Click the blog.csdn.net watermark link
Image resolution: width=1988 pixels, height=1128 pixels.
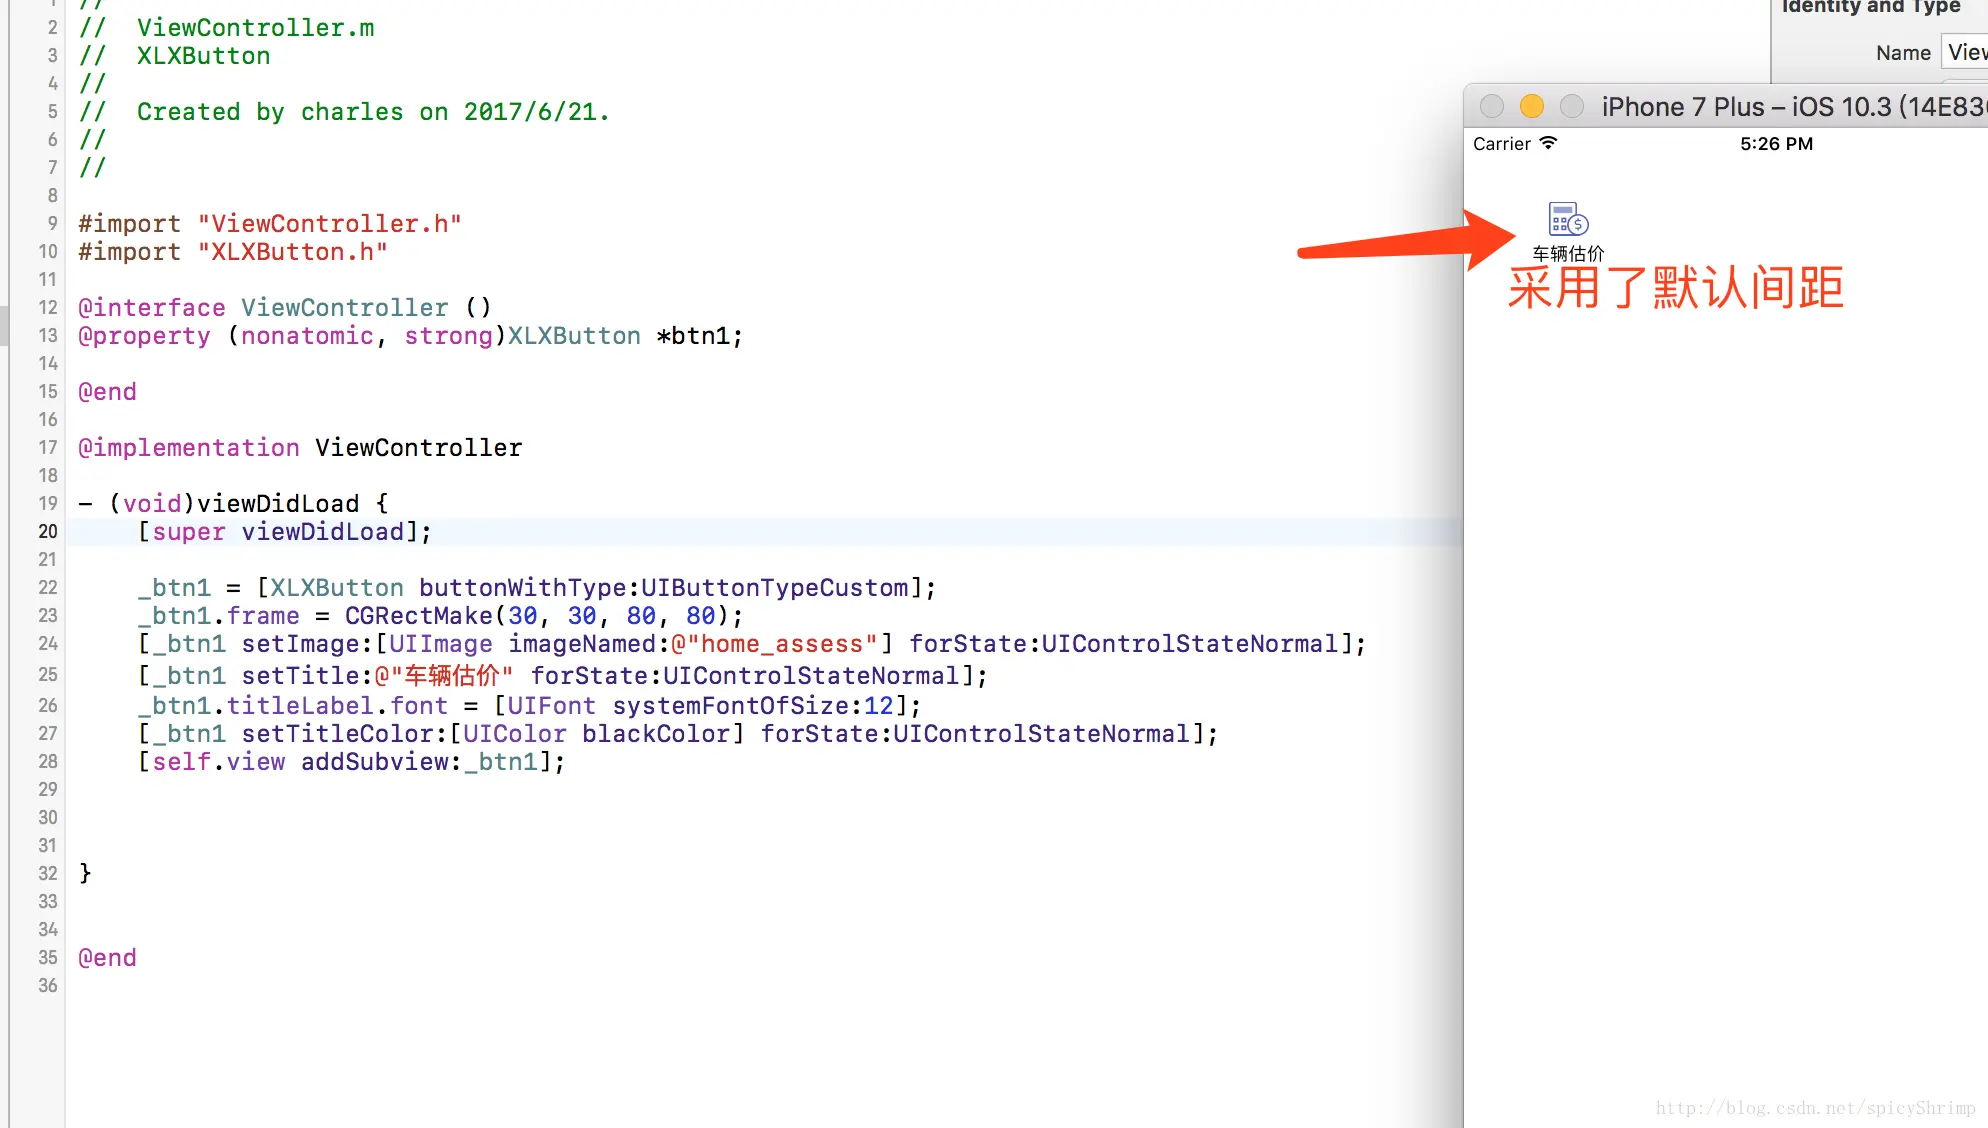tap(1814, 1108)
